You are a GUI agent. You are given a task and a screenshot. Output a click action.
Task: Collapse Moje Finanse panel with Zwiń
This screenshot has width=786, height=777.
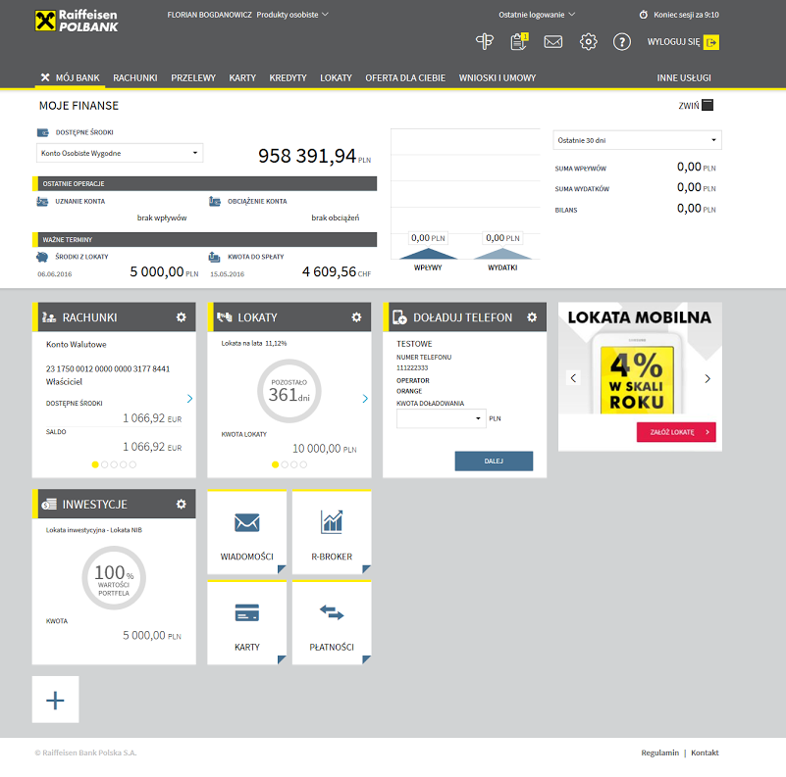[x=696, y=105]
